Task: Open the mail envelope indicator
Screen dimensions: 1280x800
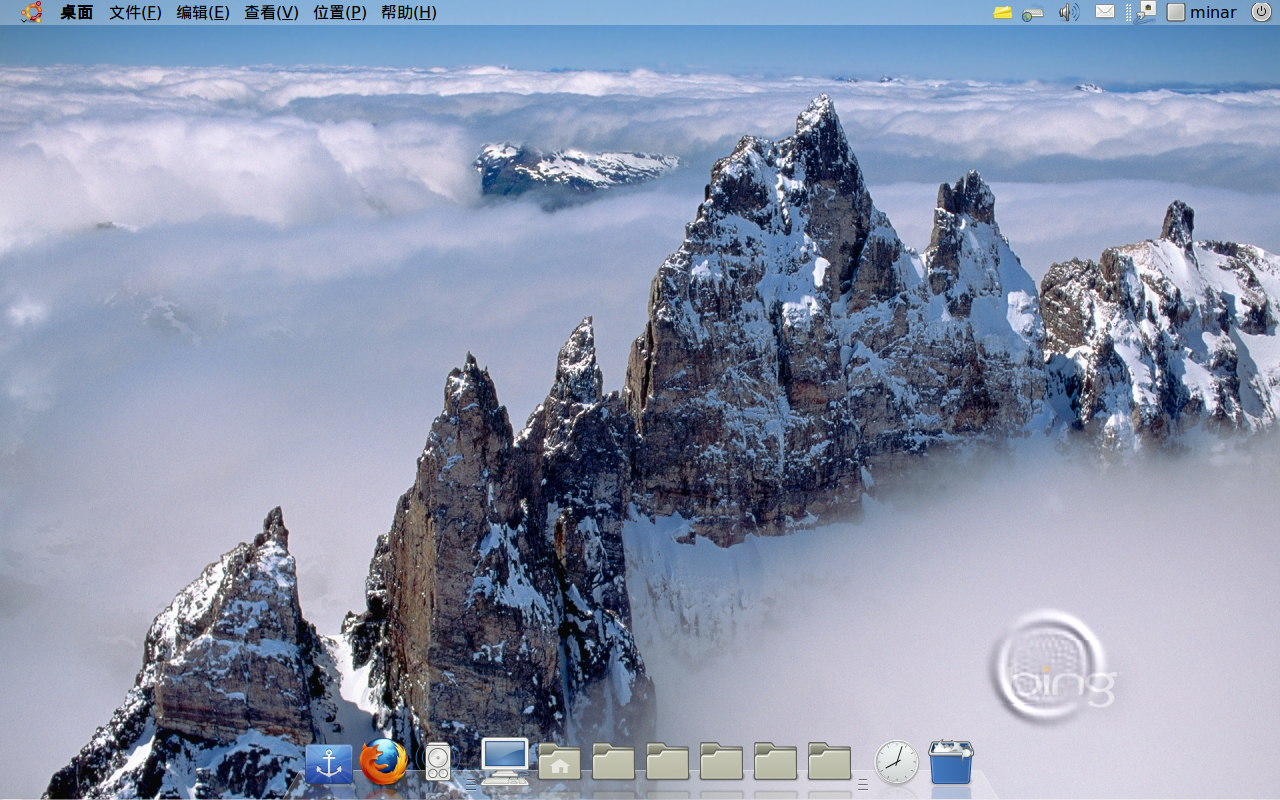Action: 1105,12
